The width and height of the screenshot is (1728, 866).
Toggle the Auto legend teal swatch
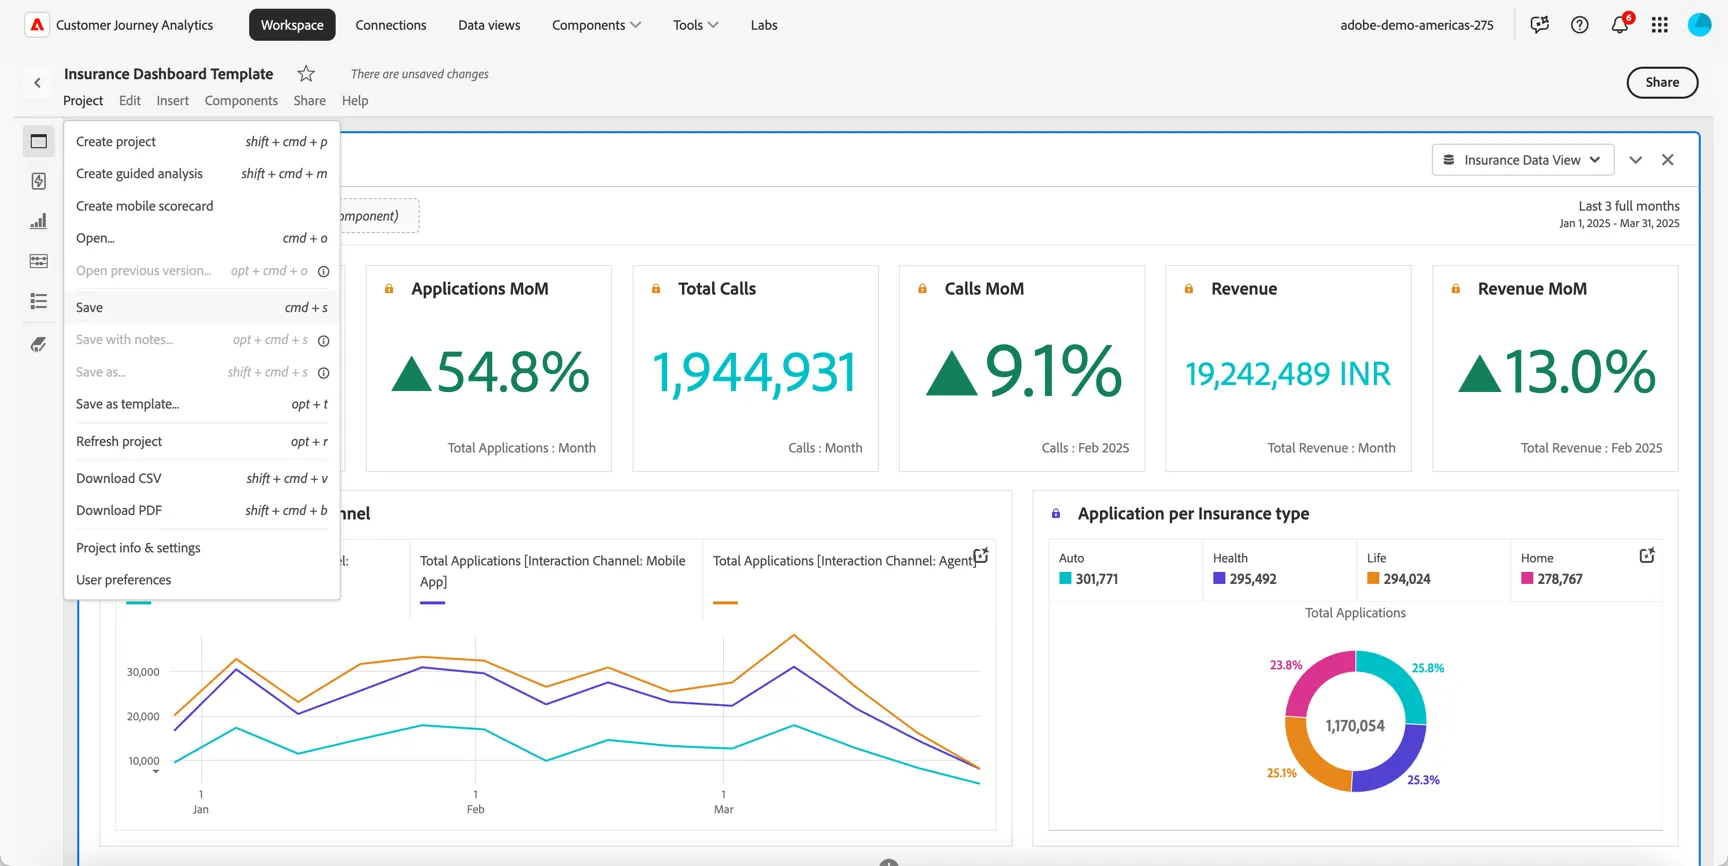[x=1065, y=578]
